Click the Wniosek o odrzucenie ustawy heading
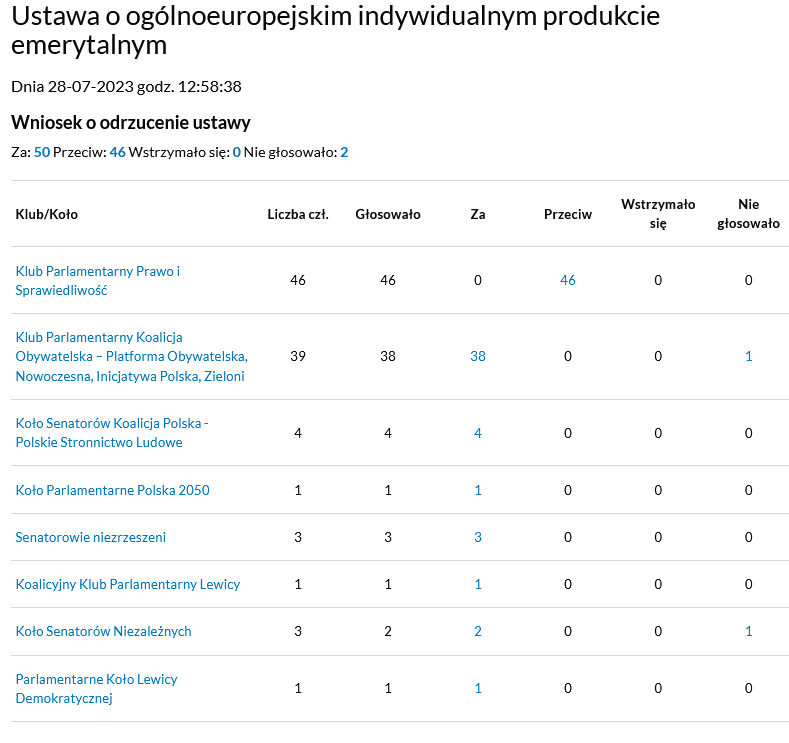The width and height of the screenshot is (789, 743). tap(131, 123)
